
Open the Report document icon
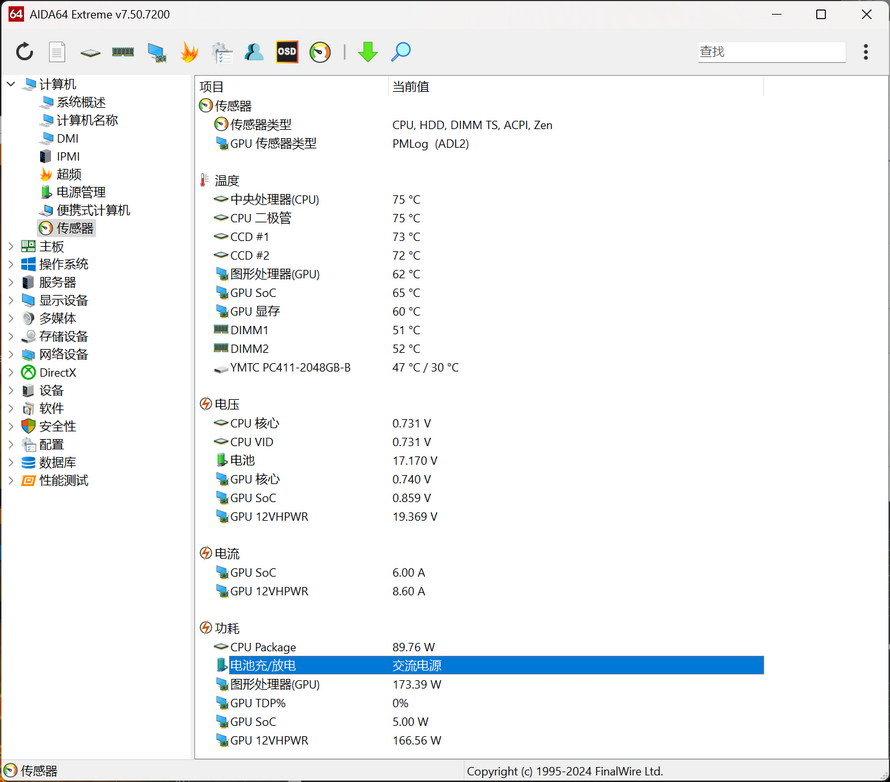58,52
